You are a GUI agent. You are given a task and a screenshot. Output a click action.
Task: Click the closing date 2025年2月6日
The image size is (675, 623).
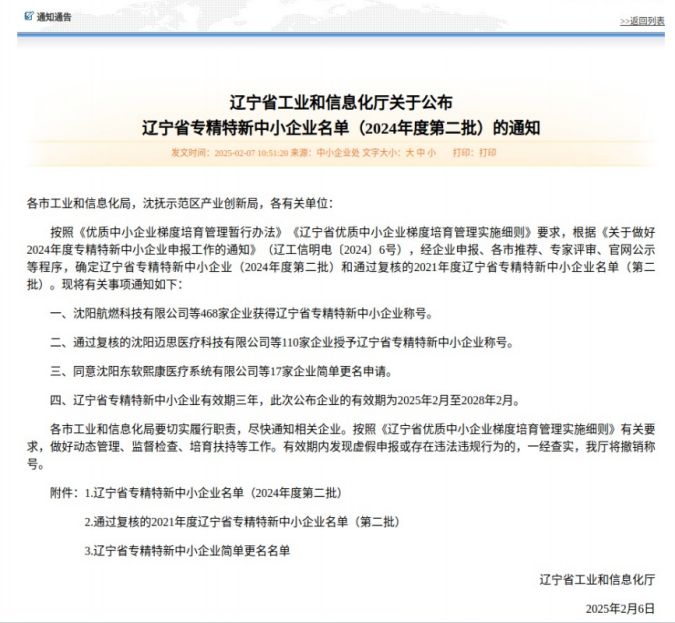620,608
